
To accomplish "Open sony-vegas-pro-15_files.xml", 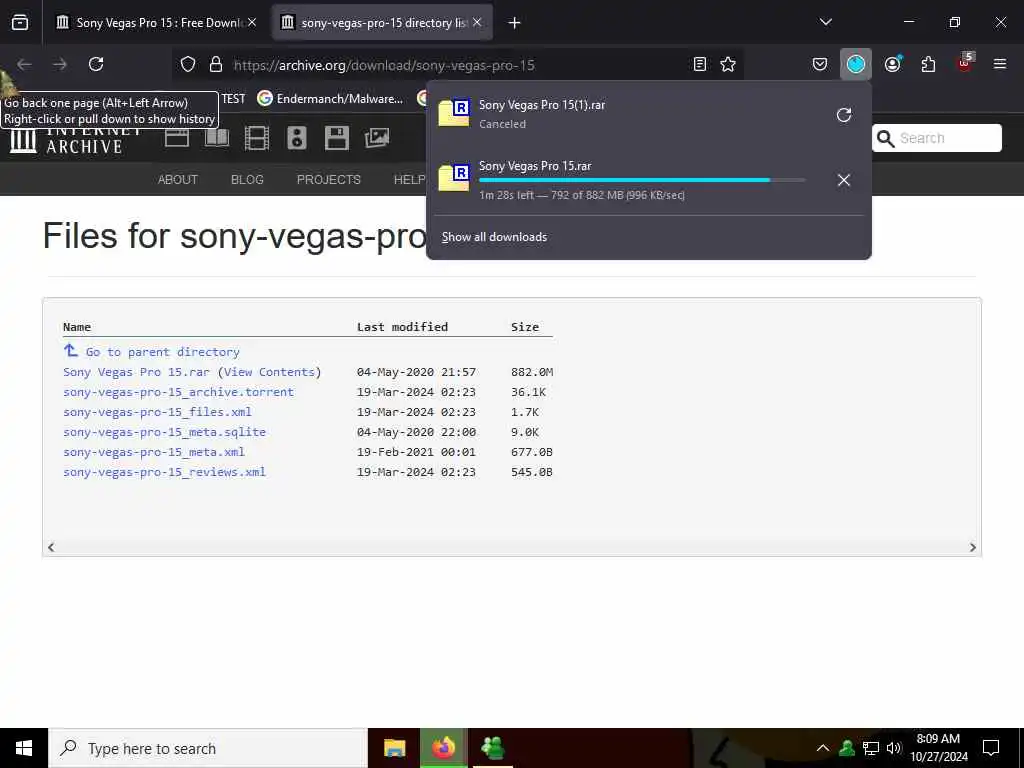I will point(157,412).
